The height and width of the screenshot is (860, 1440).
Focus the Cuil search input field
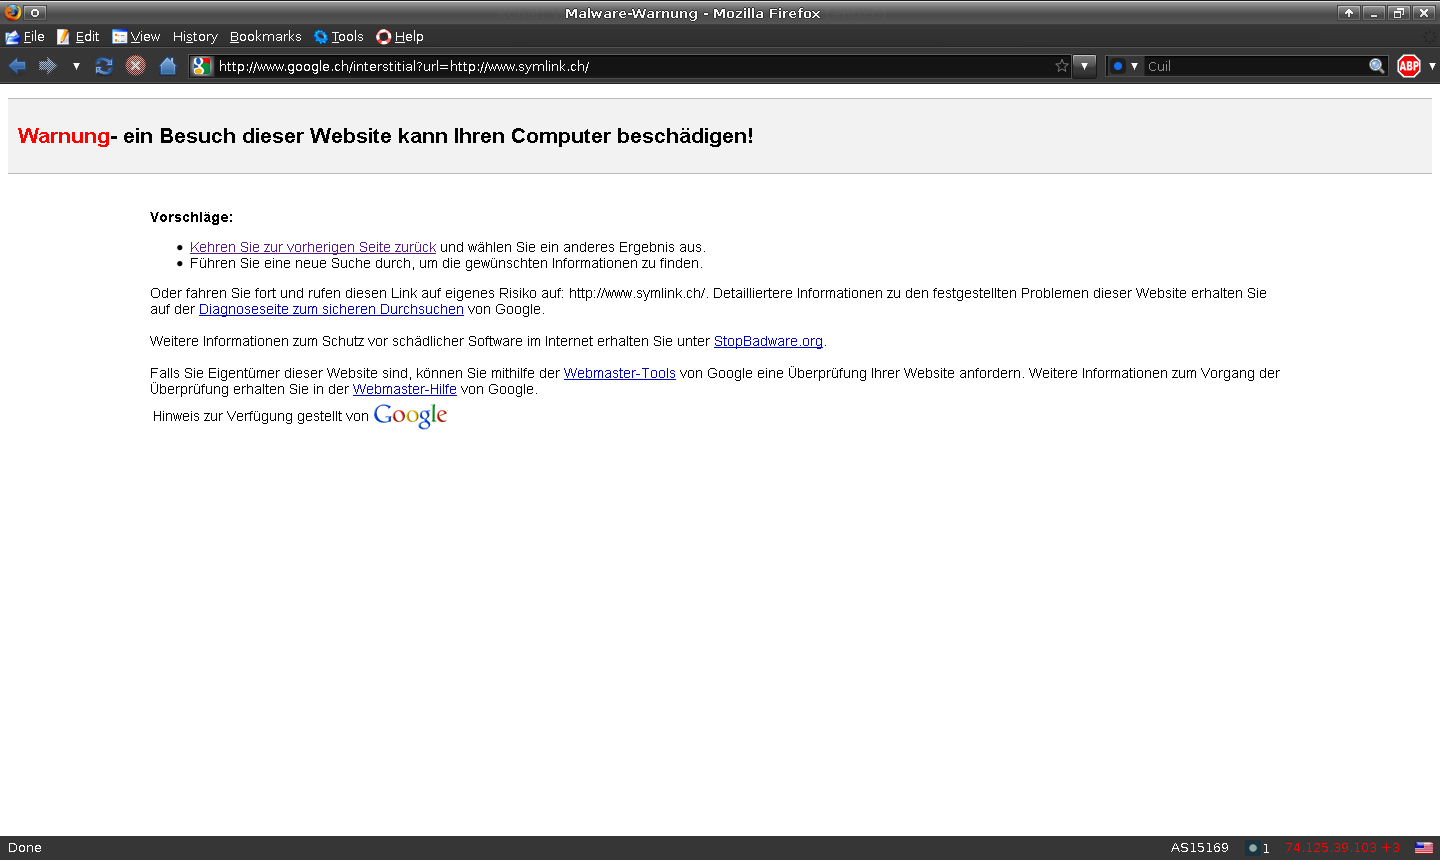point(1256,66)
